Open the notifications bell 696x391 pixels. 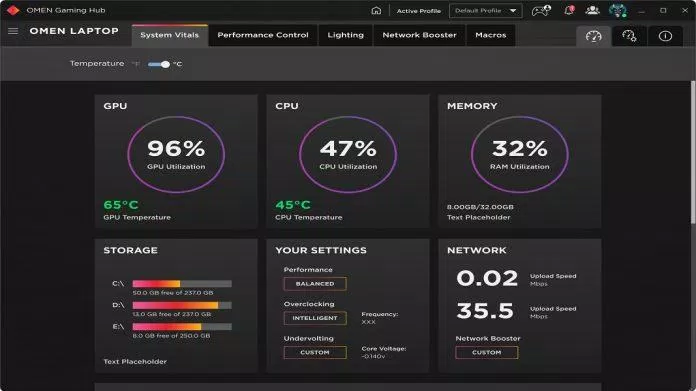tap(569, 10)
